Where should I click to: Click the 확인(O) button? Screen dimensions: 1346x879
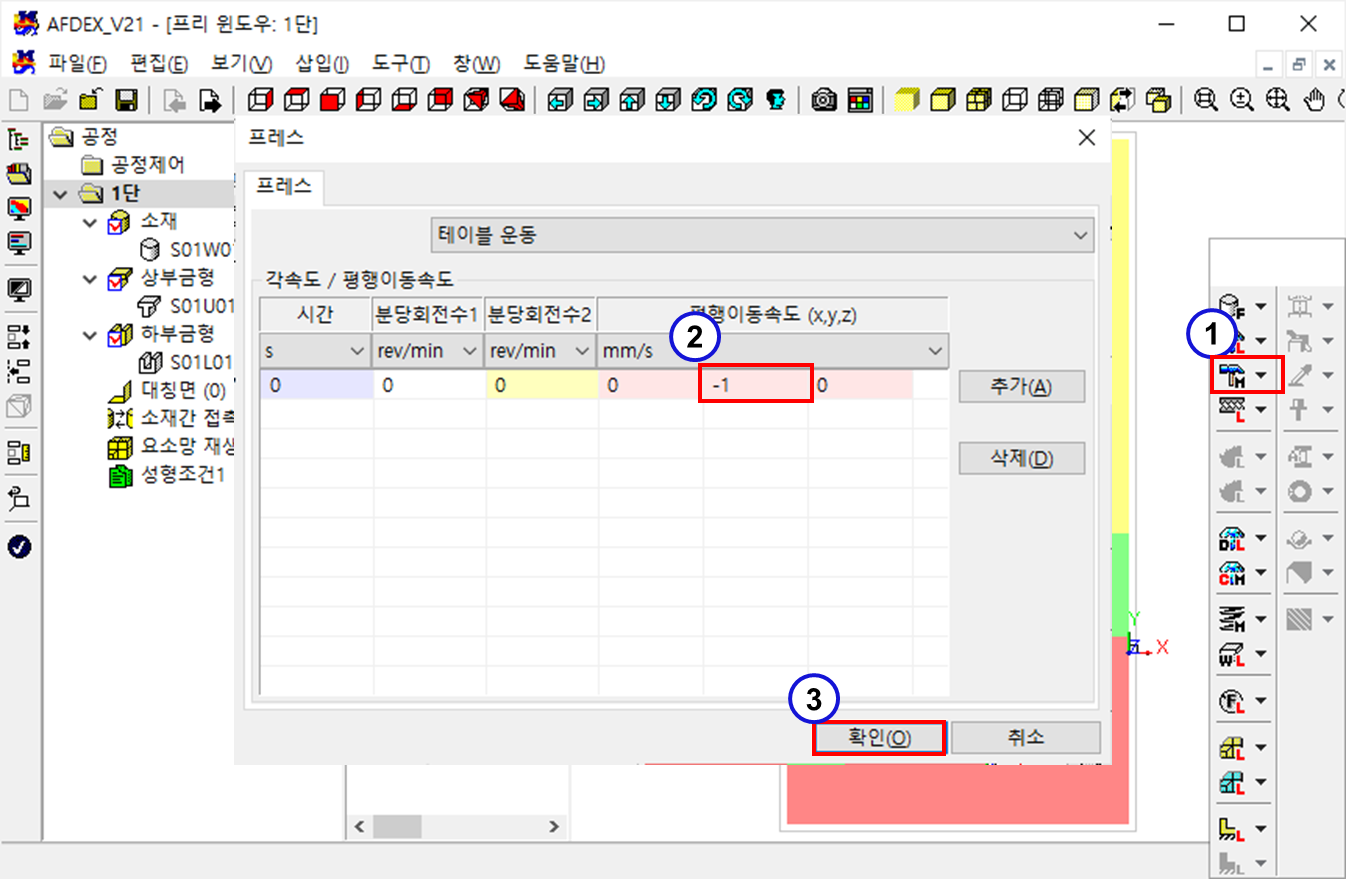coord(879,738)
